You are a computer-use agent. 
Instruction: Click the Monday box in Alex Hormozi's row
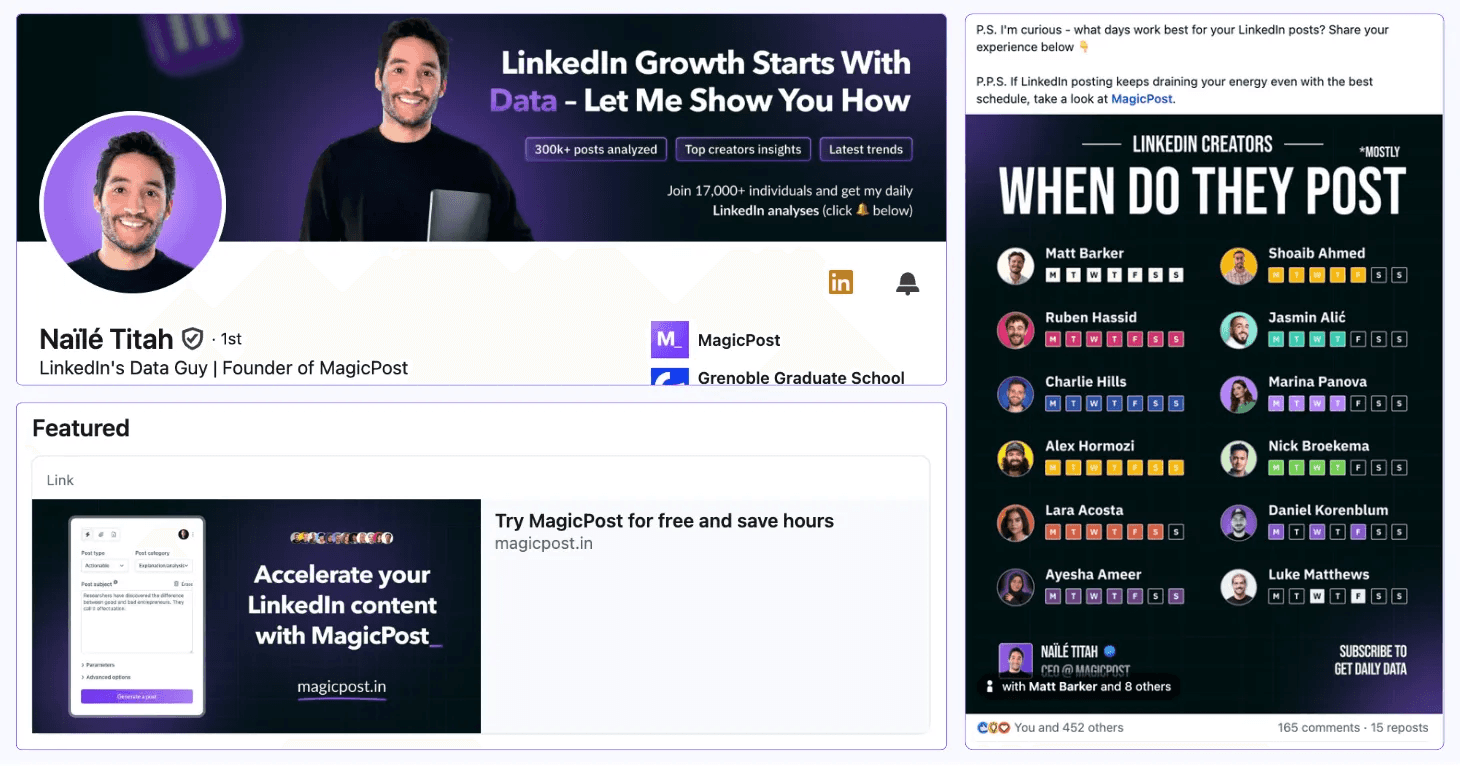(x=1052, y=468)
